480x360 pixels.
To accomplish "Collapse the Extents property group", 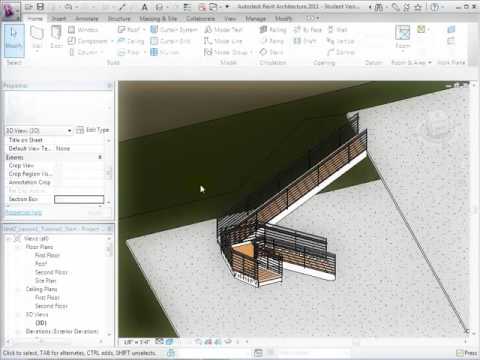I will (x=100, y=157).
